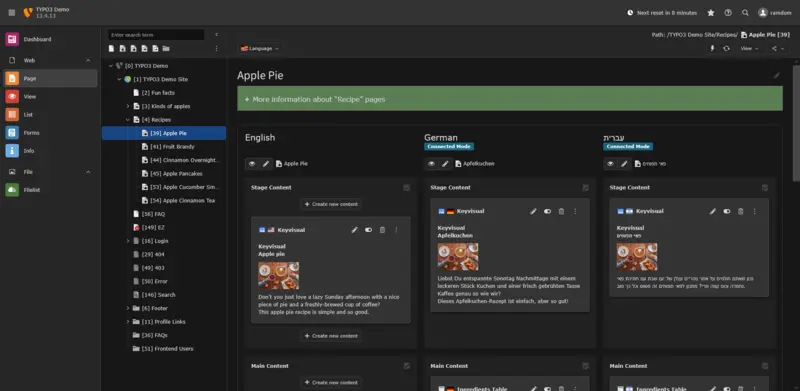Collapse the page tree panel arrow

click(216, 35)
